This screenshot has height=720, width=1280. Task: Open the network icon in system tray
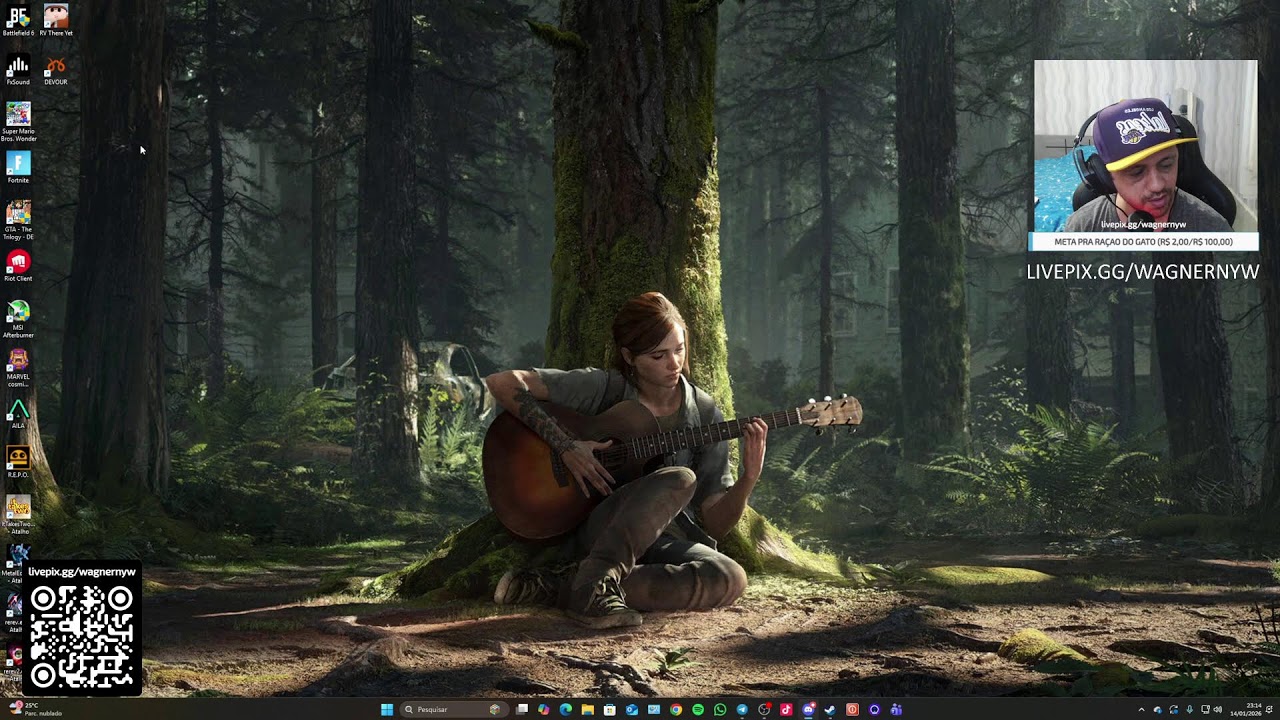1205,710
